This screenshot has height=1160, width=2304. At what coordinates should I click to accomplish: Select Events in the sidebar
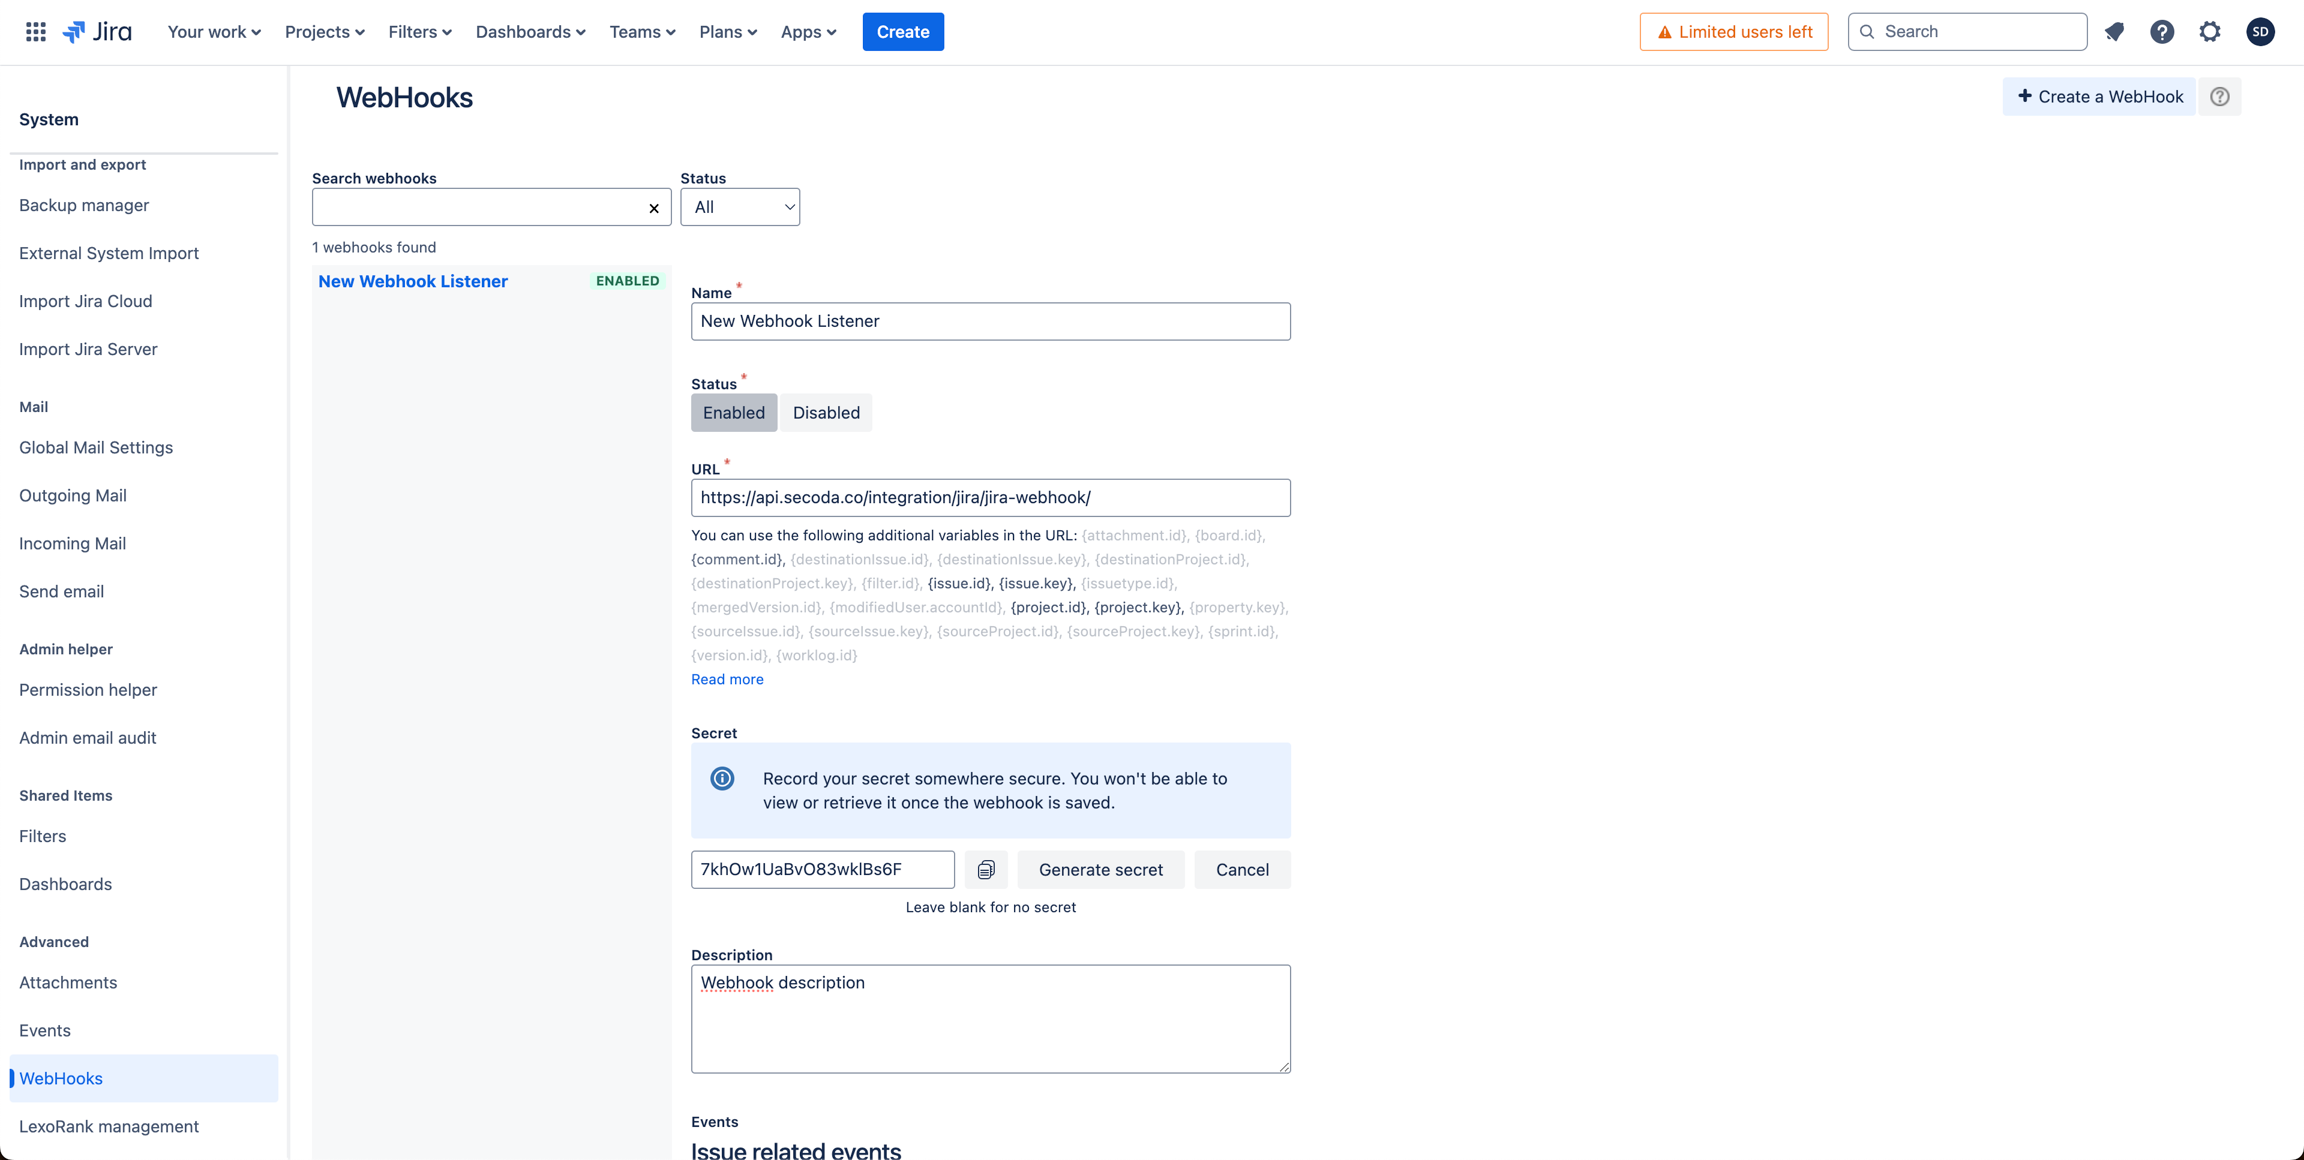45,1030
